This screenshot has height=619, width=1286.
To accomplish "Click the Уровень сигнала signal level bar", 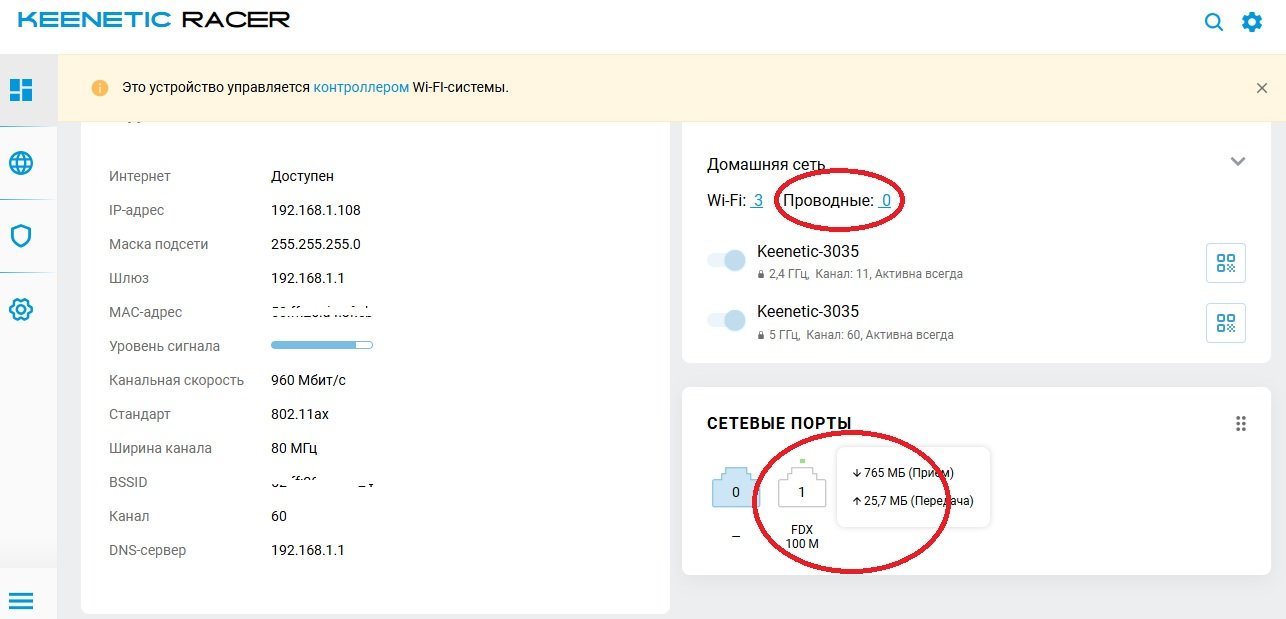I will 322,345.
